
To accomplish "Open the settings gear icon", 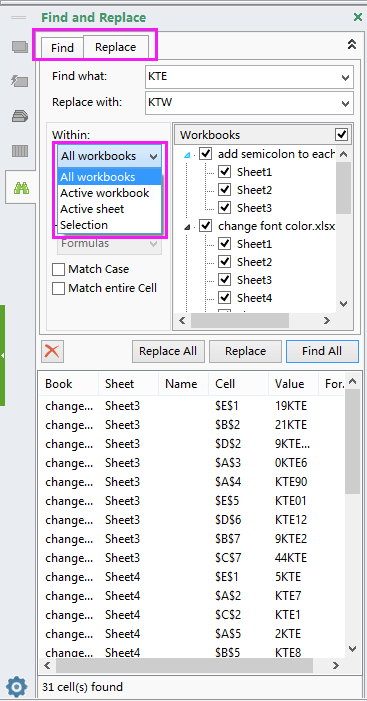I will (17, 686).
